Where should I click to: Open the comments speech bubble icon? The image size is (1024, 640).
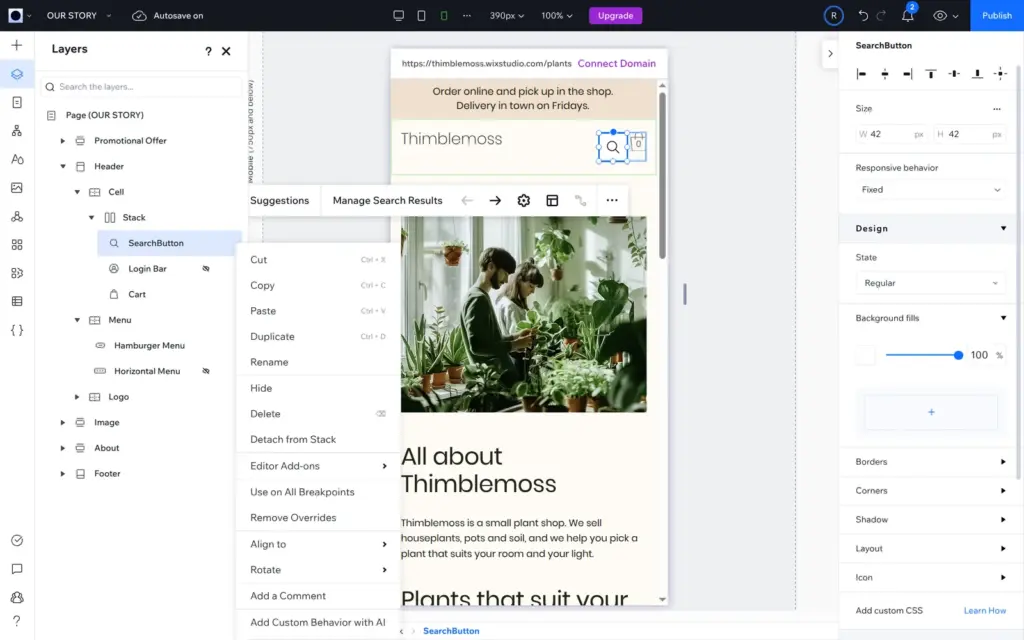[x=17, y=569]
